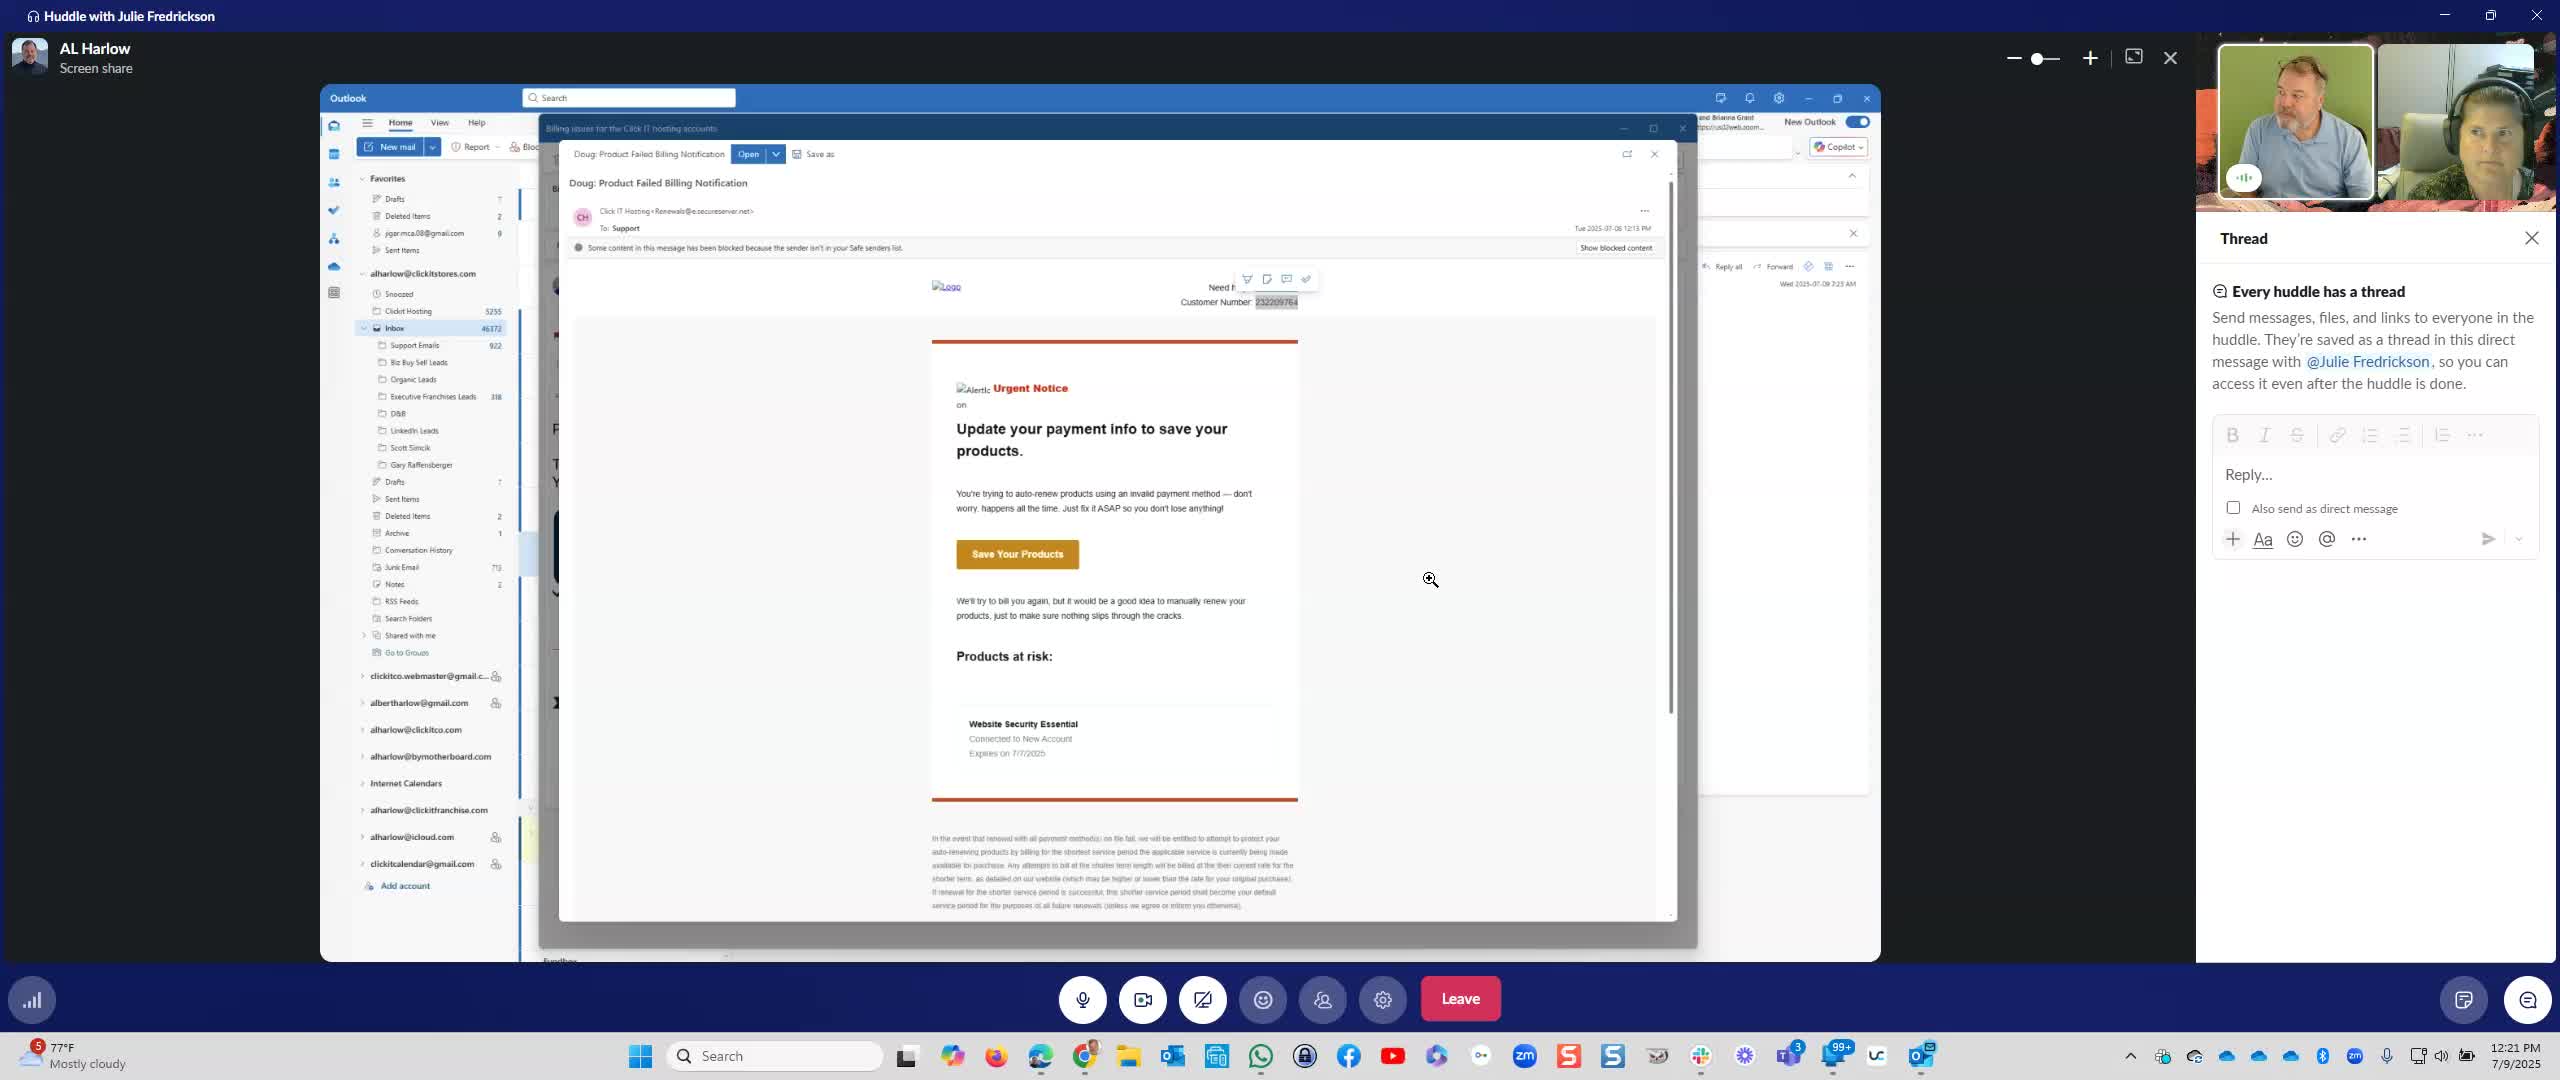Toggle the huddle video camera
The image size is (2560, 1080).
point(1143,999)
